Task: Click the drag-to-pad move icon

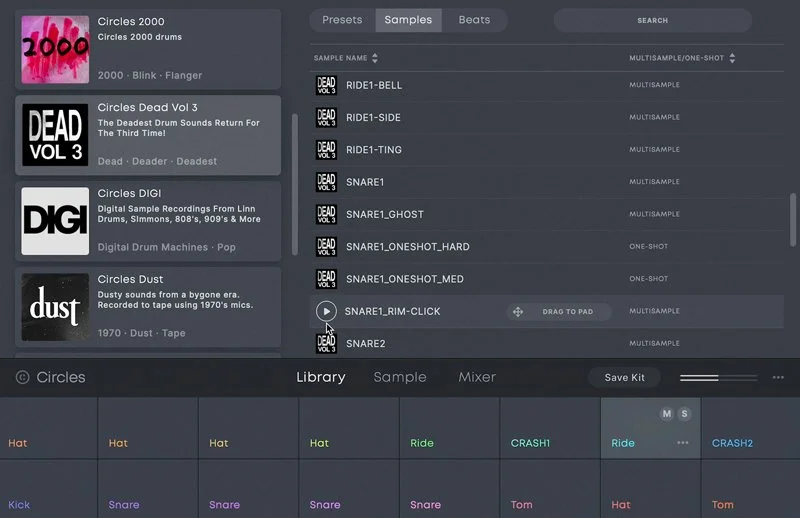Action: point(518,311)
